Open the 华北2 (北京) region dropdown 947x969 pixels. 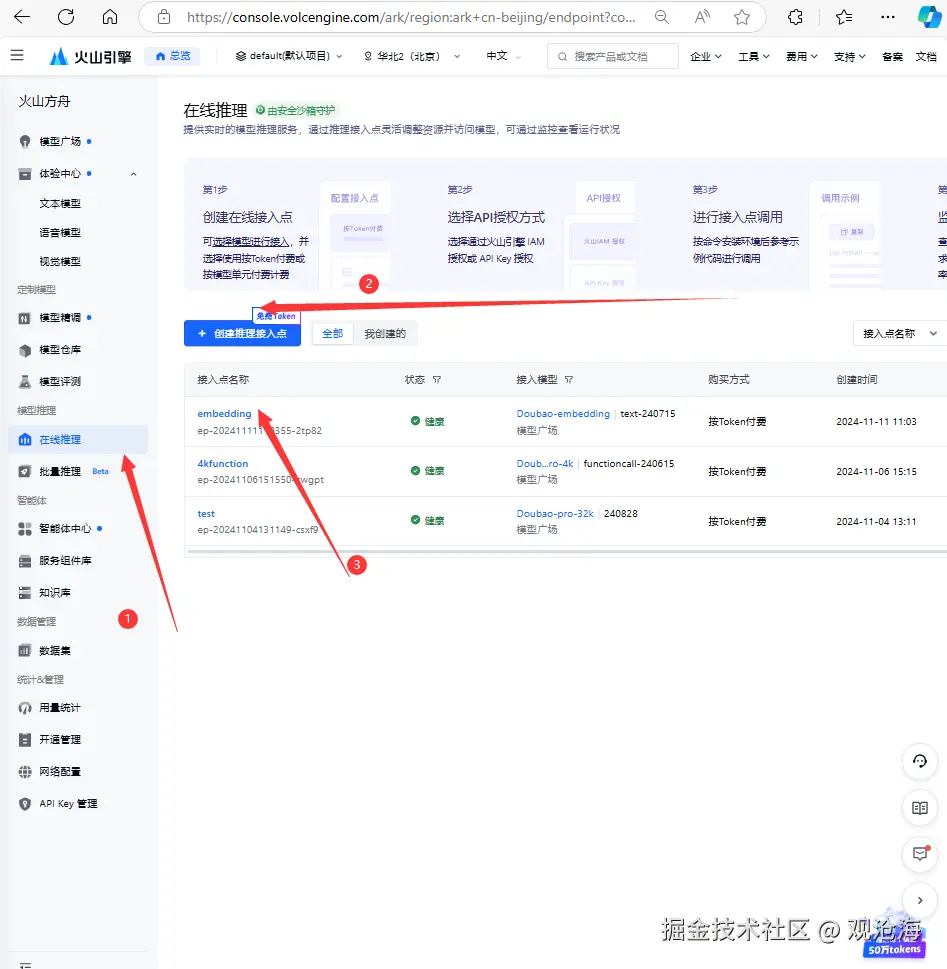412,56
